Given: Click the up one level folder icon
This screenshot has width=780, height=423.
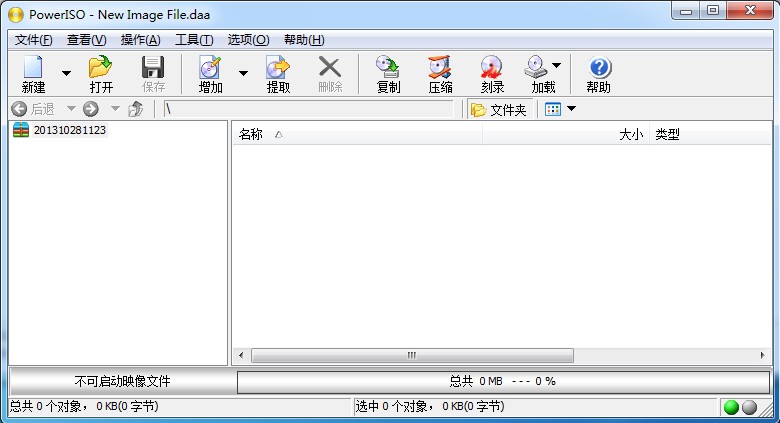Looking at the screenshot, I should point(135,108).
